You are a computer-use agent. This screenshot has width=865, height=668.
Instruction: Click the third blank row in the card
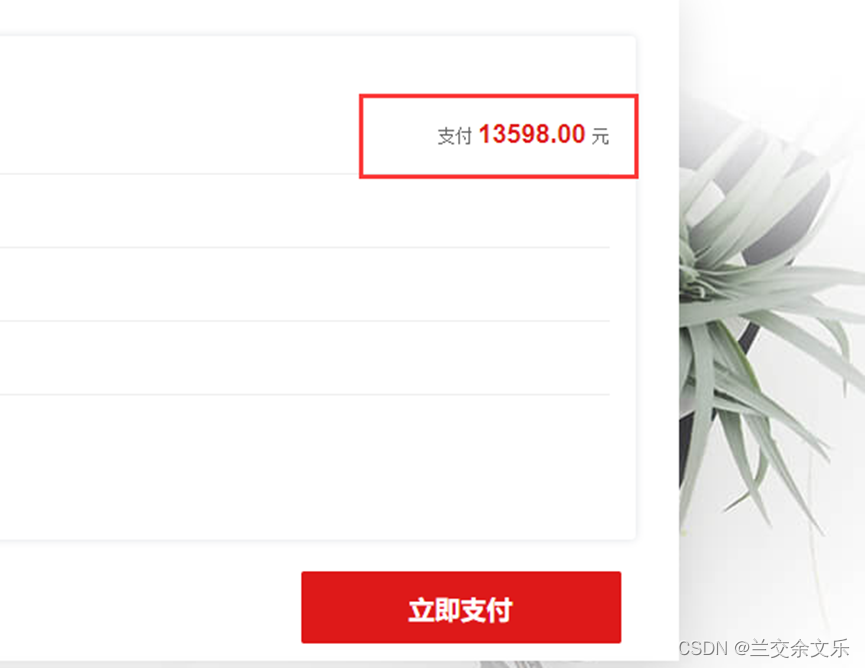point(305,357)
